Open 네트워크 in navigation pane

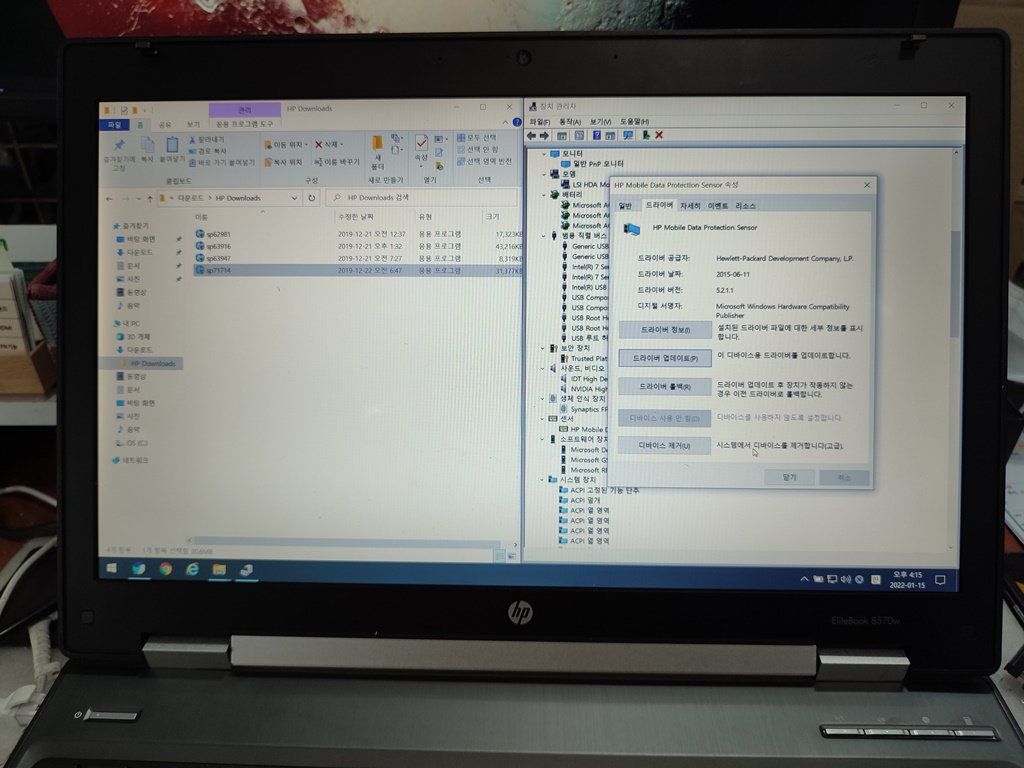point(129,460)
